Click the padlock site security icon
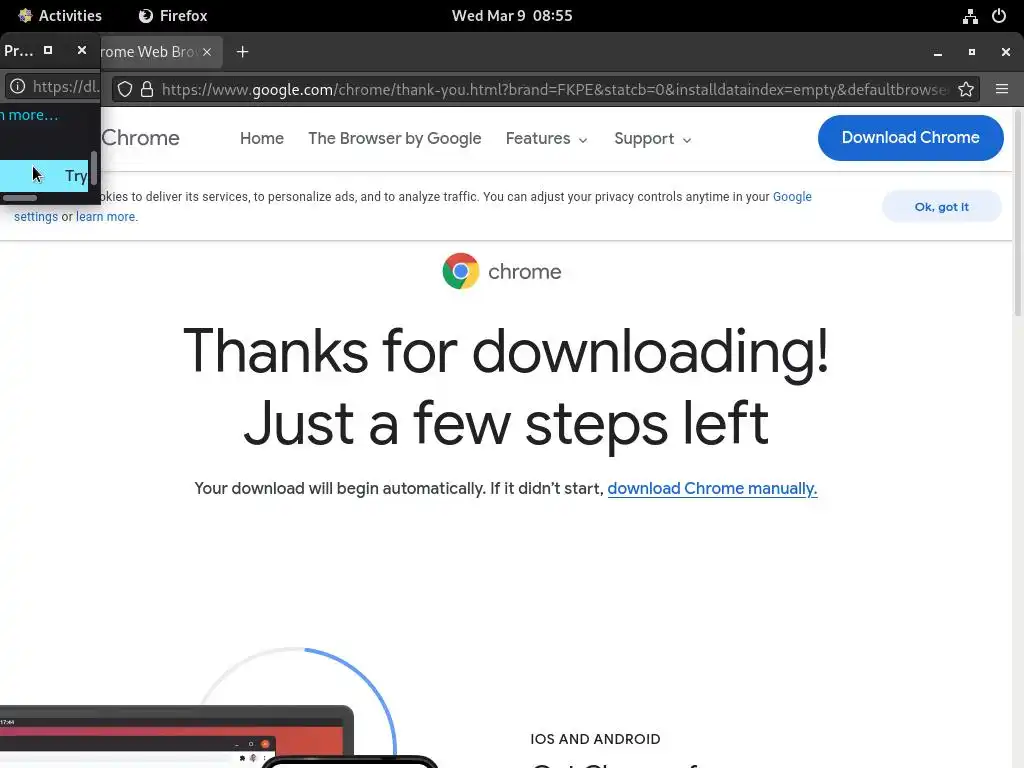 147,89
